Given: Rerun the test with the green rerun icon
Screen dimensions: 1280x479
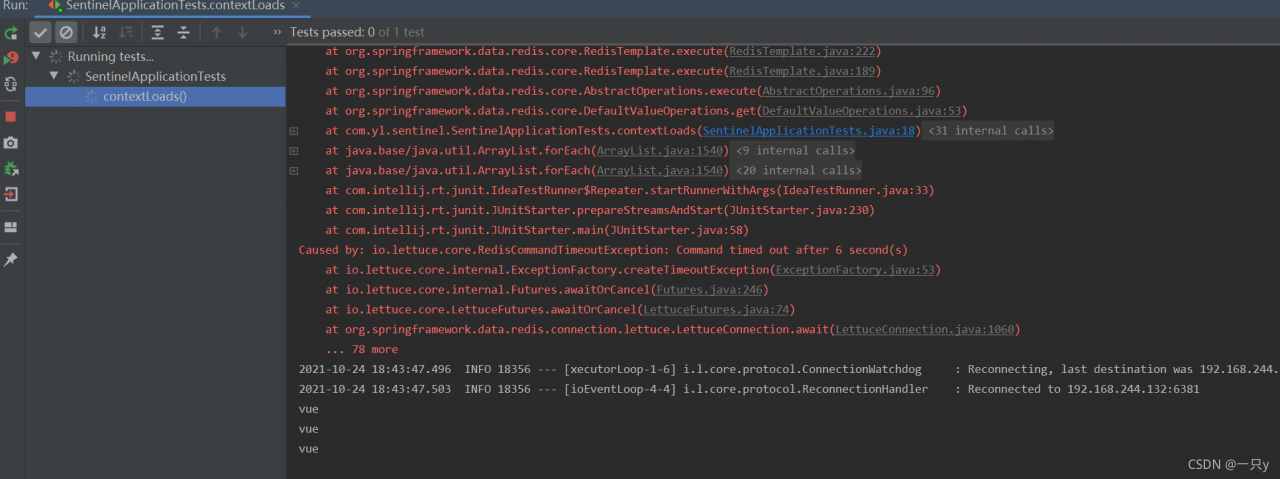Looking at the screenshot, I should [11, 33].
